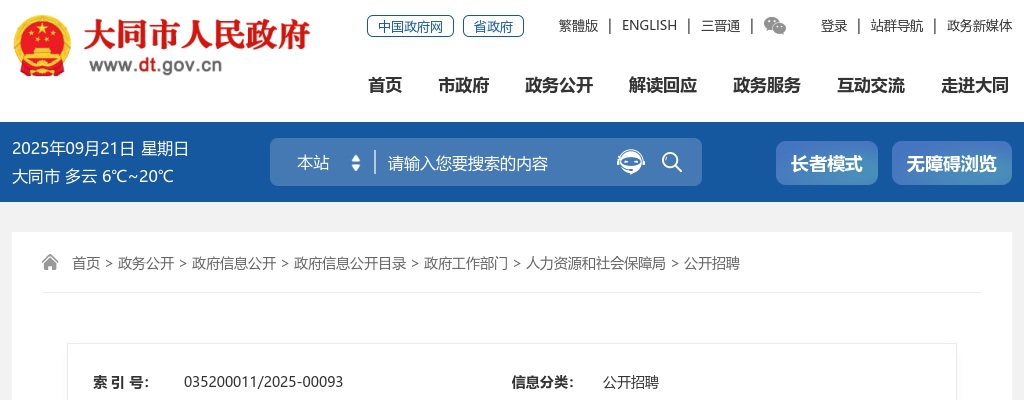Click the 登录 login link
Image resolution: width=1024 pixels, height=400 pixels.
pos(834,26)
